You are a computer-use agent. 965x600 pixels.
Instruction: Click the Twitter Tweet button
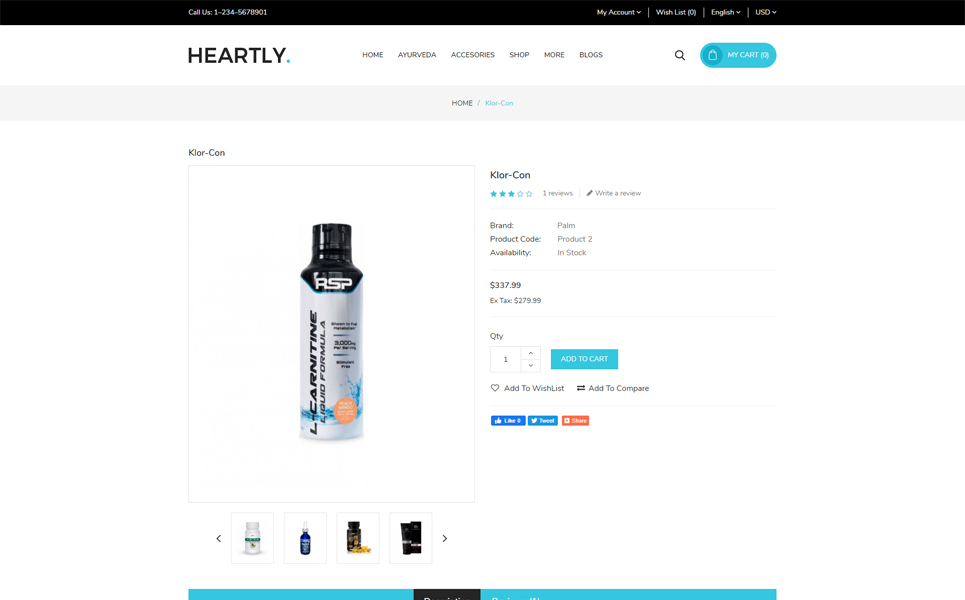[543, 421]
